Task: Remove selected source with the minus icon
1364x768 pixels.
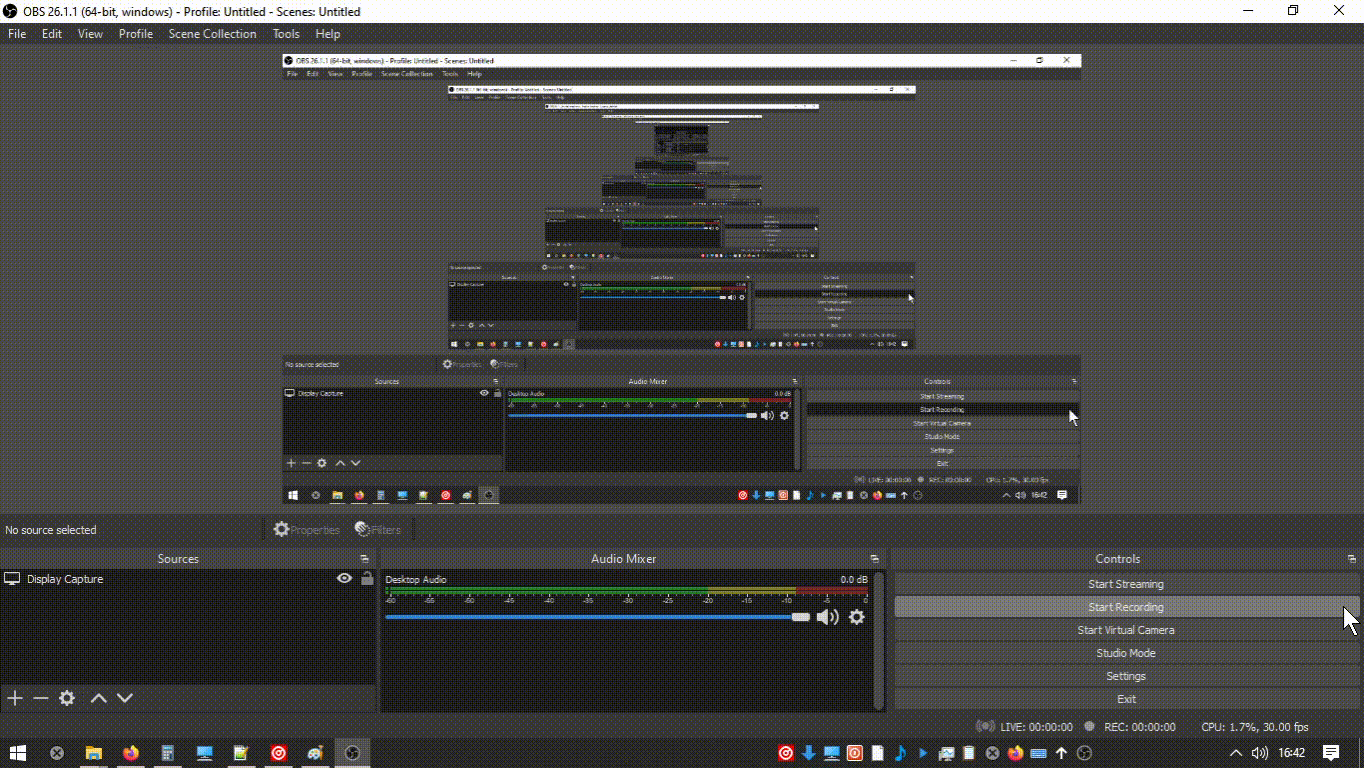Action: 41,698
